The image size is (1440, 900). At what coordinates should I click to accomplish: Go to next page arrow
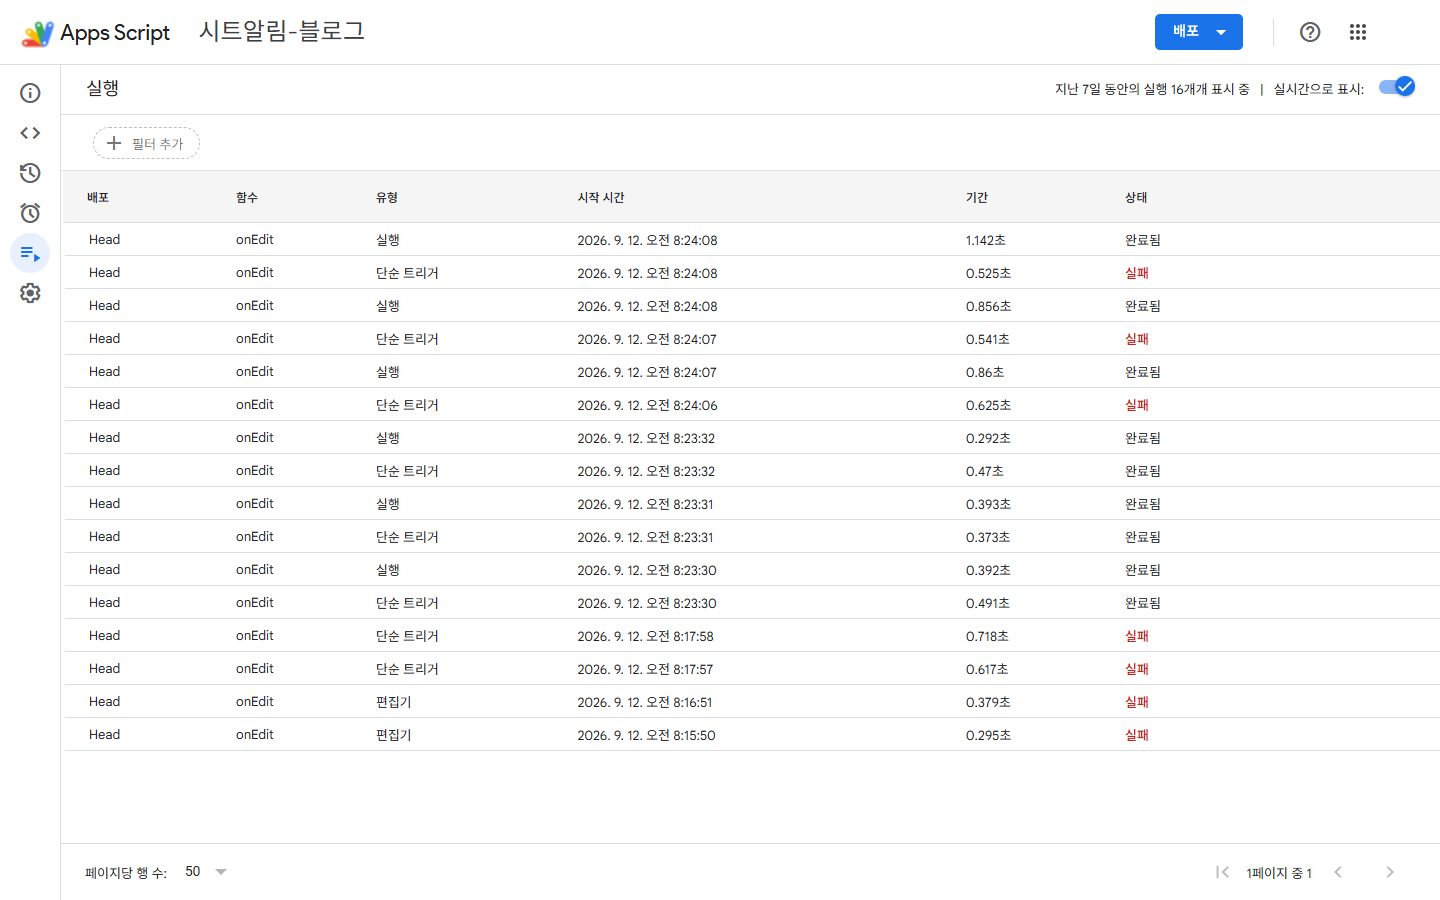pyautogui.click(x=1390, y=872)
